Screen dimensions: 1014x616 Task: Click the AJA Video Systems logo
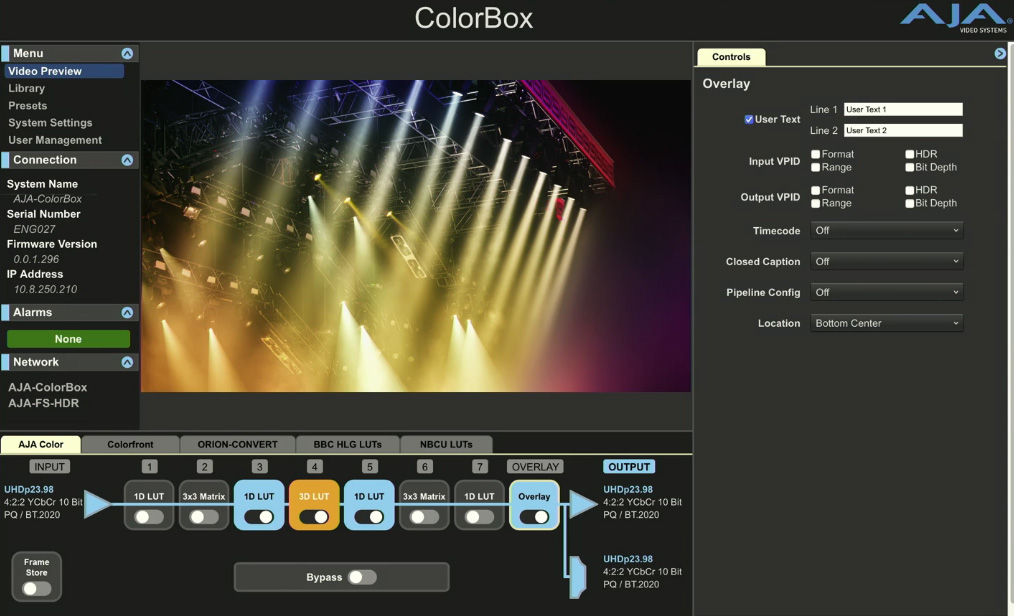[x=956, y=18]
